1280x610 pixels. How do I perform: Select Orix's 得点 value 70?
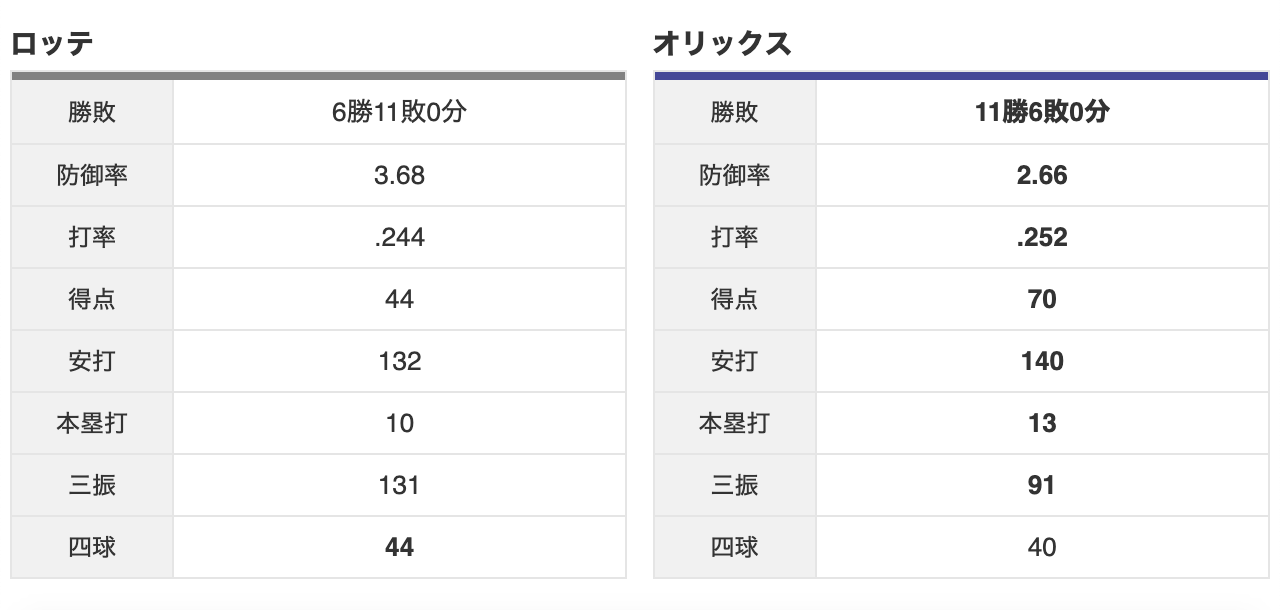pos(1042,300)
